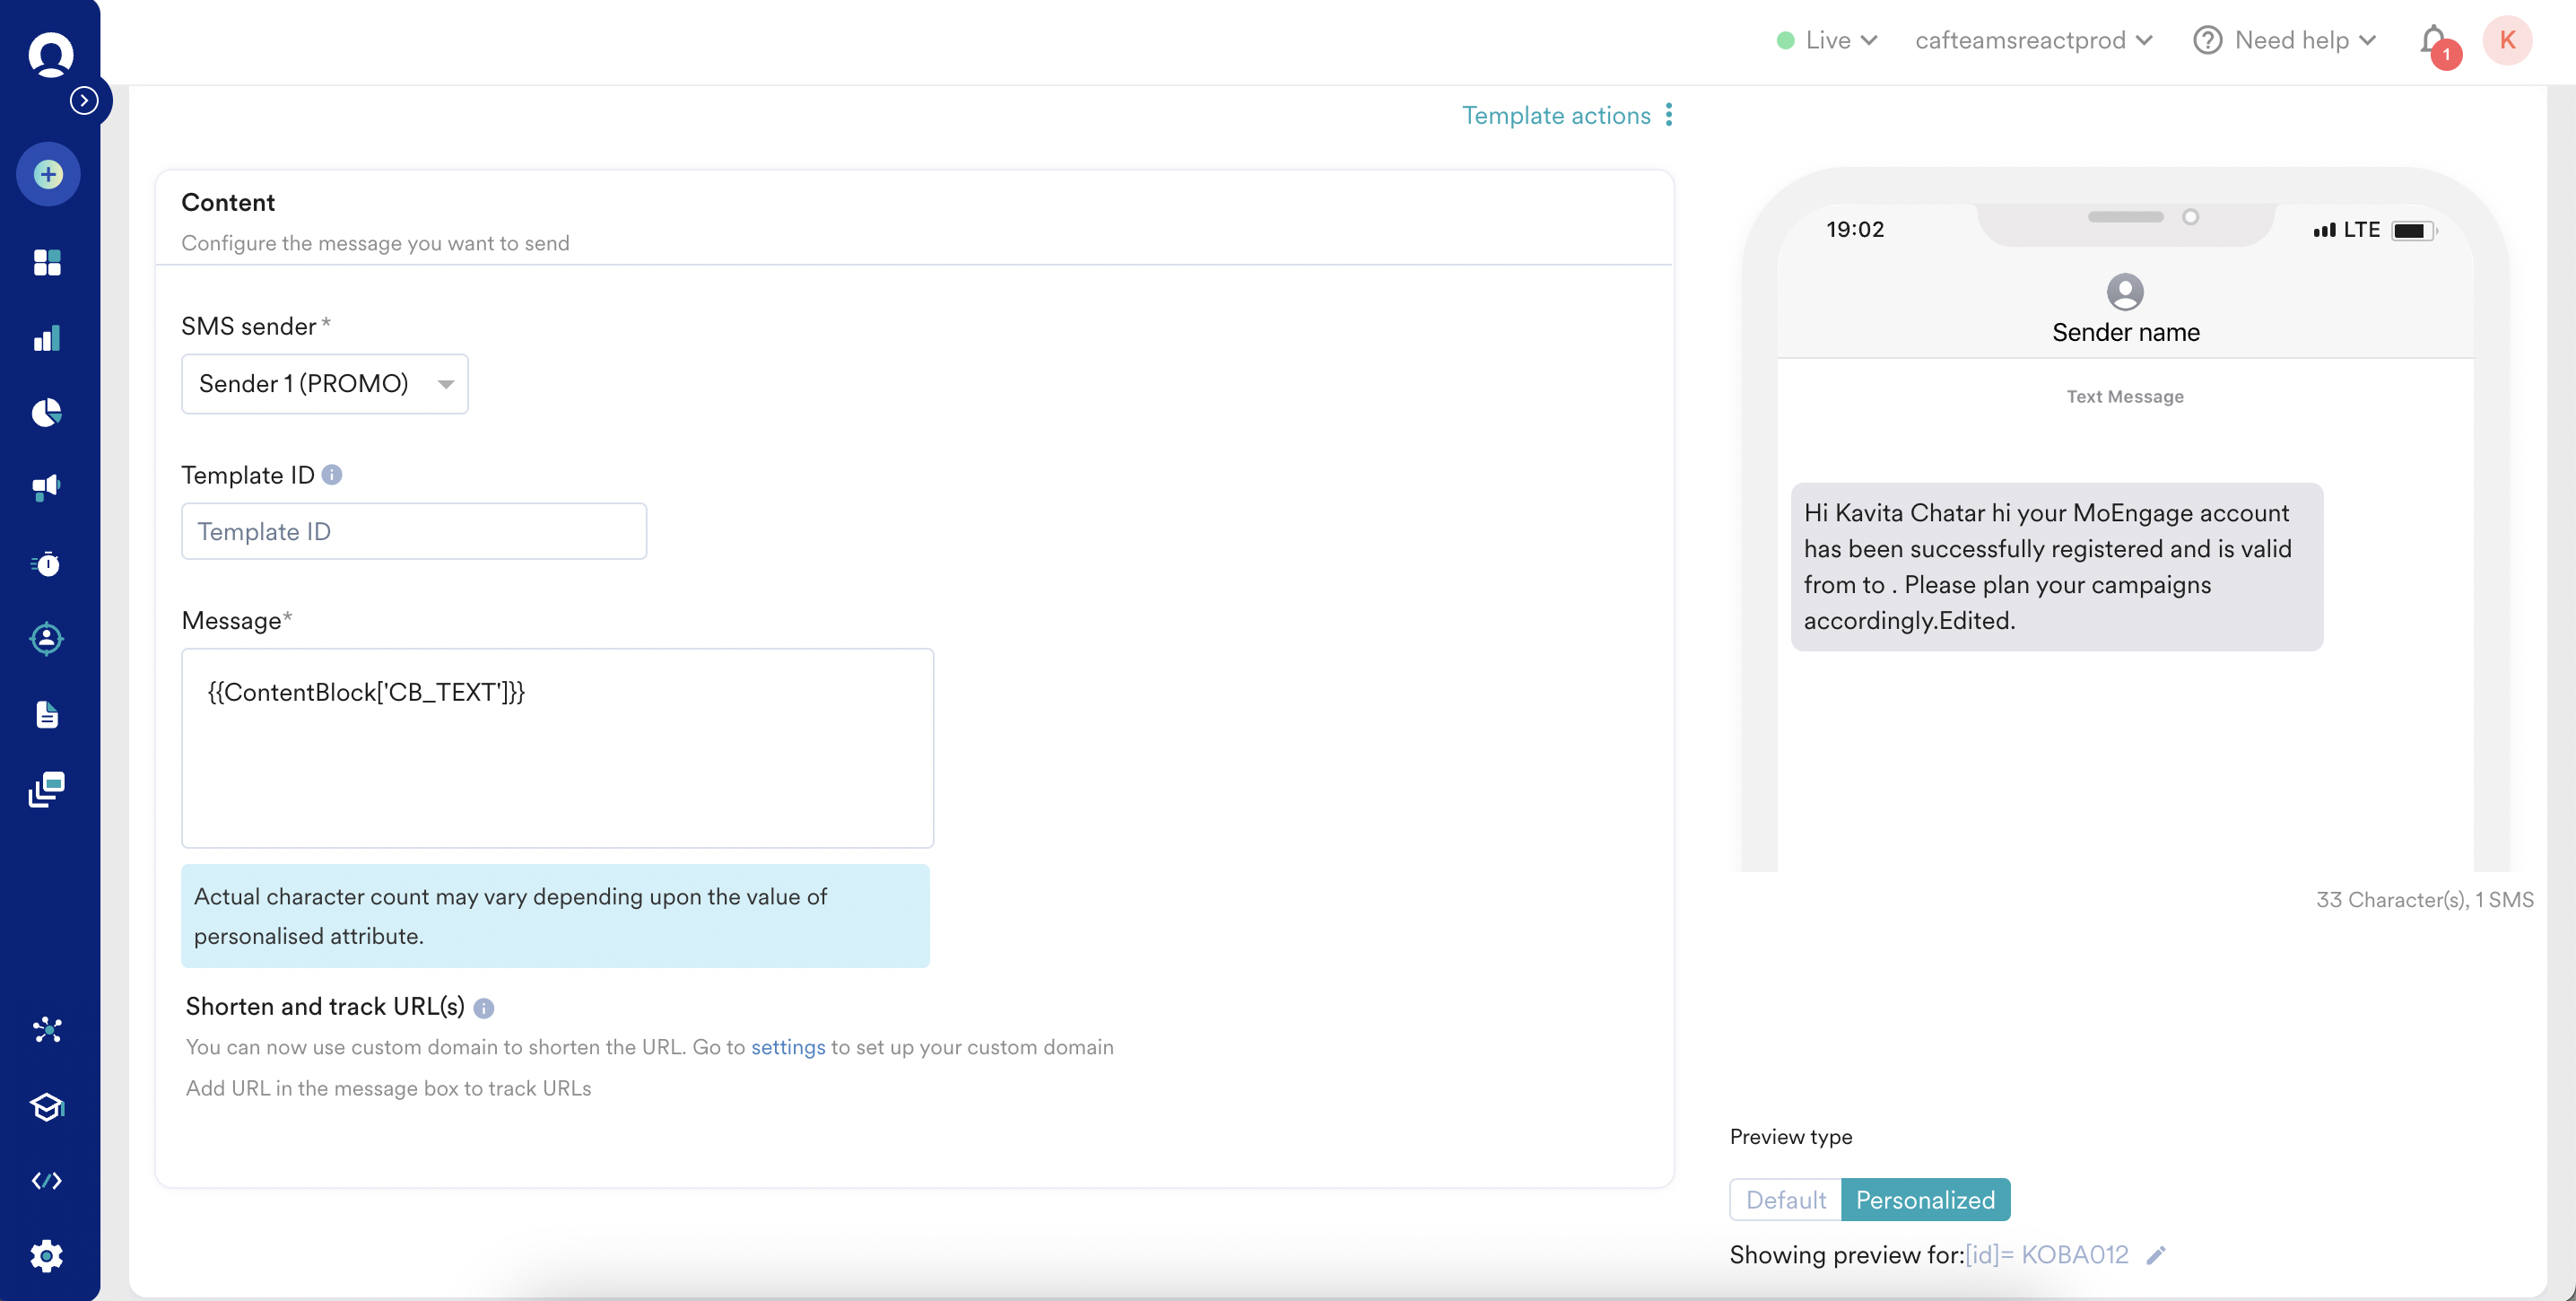Click the user avatar K button
Screen dimensions: 2576x1301
click(2507, 41)
